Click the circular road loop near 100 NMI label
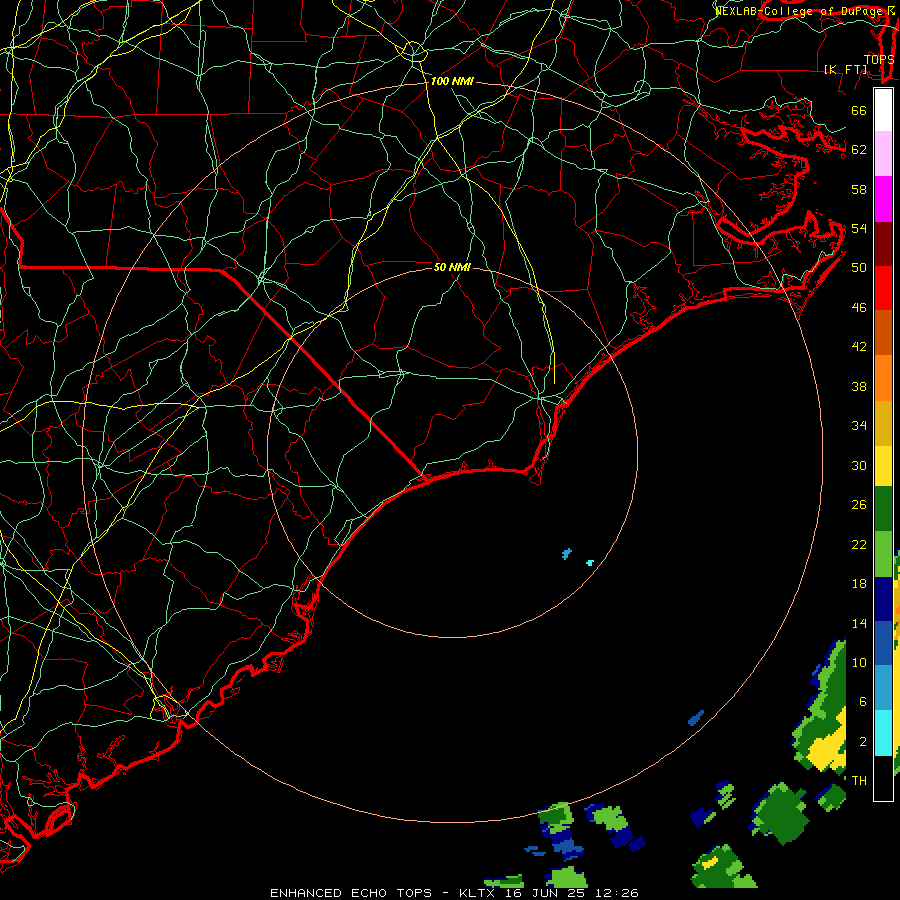The image size is (900, 900). pyautogui.click(x=413, y=51)
